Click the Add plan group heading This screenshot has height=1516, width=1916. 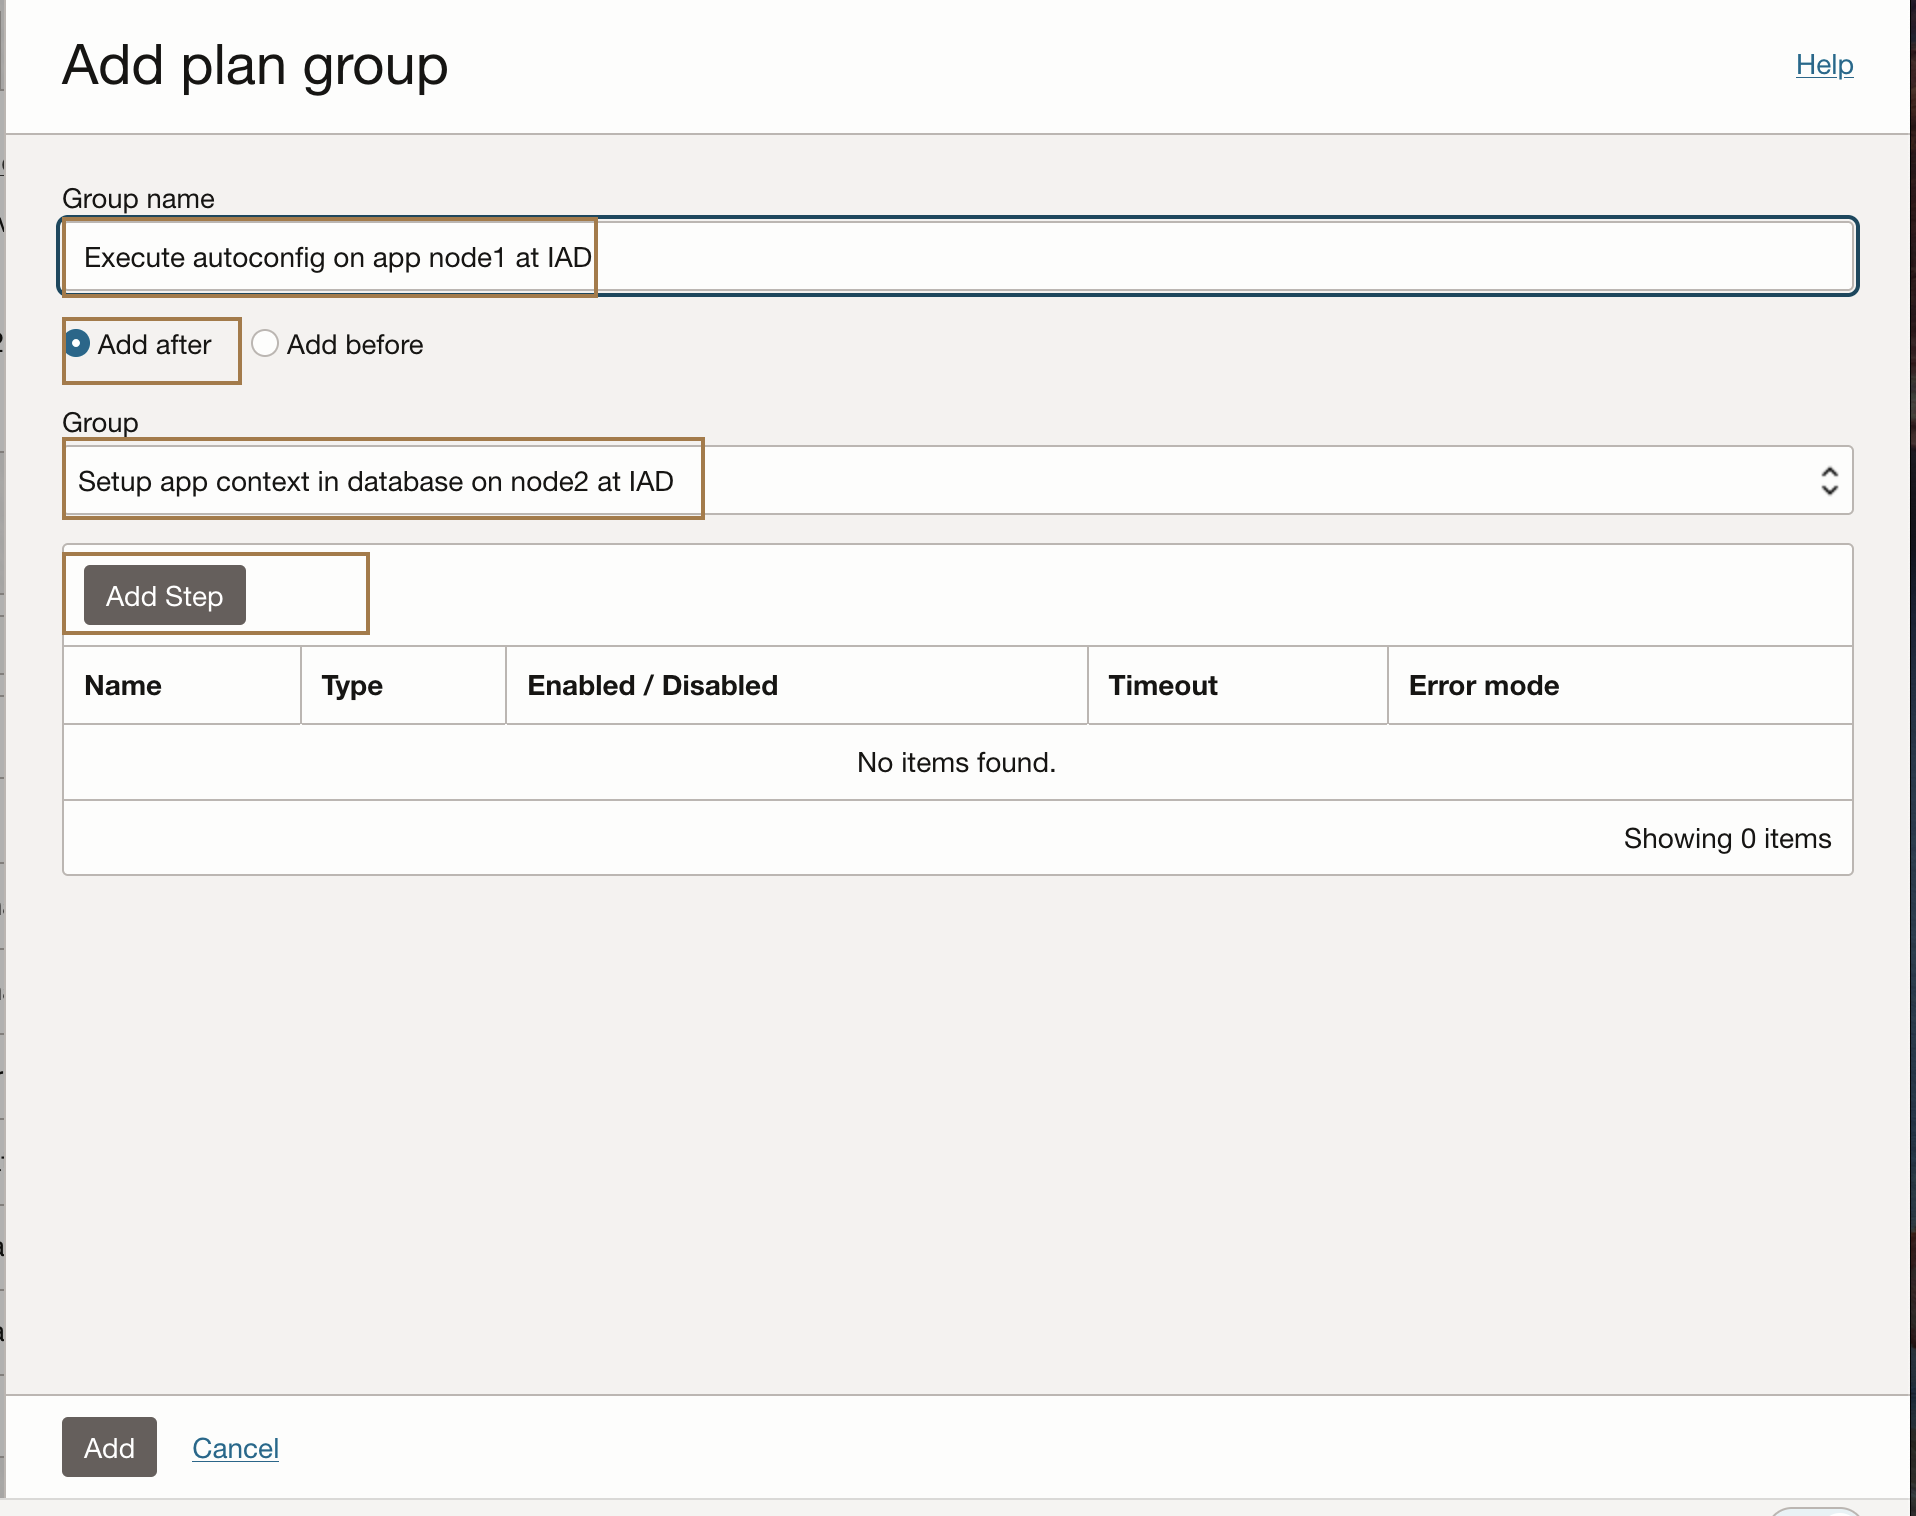pos(255,66)
